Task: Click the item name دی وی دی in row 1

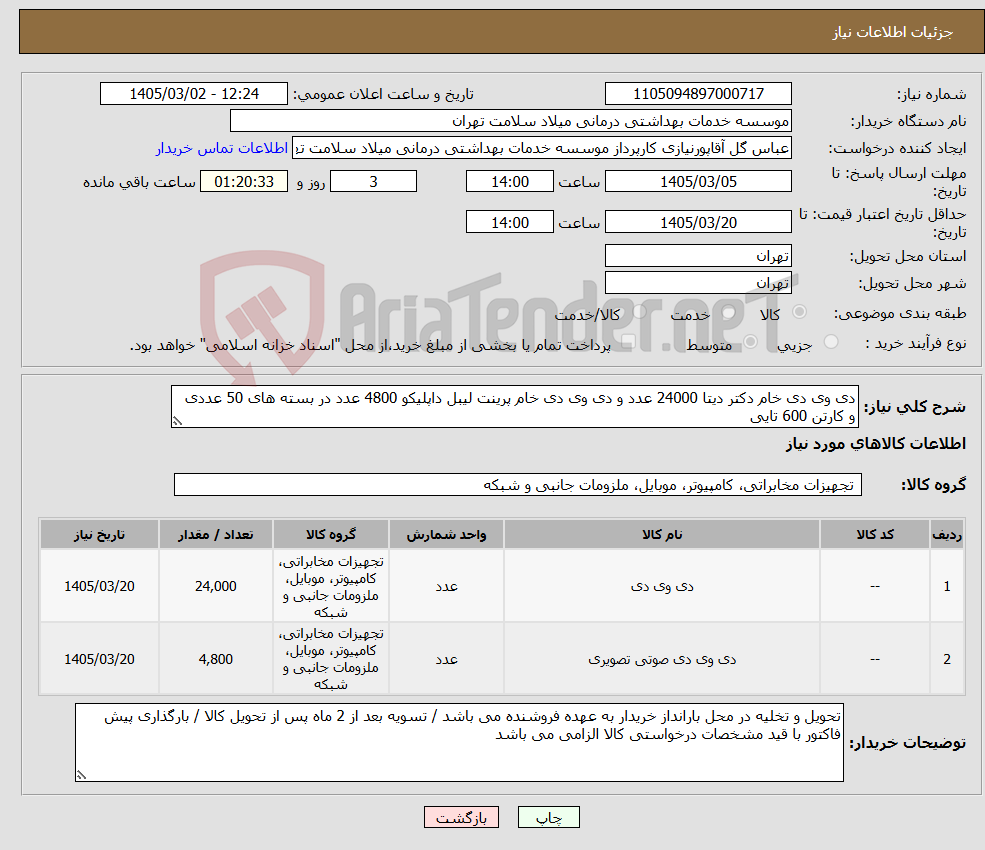Action: point(661,586)
